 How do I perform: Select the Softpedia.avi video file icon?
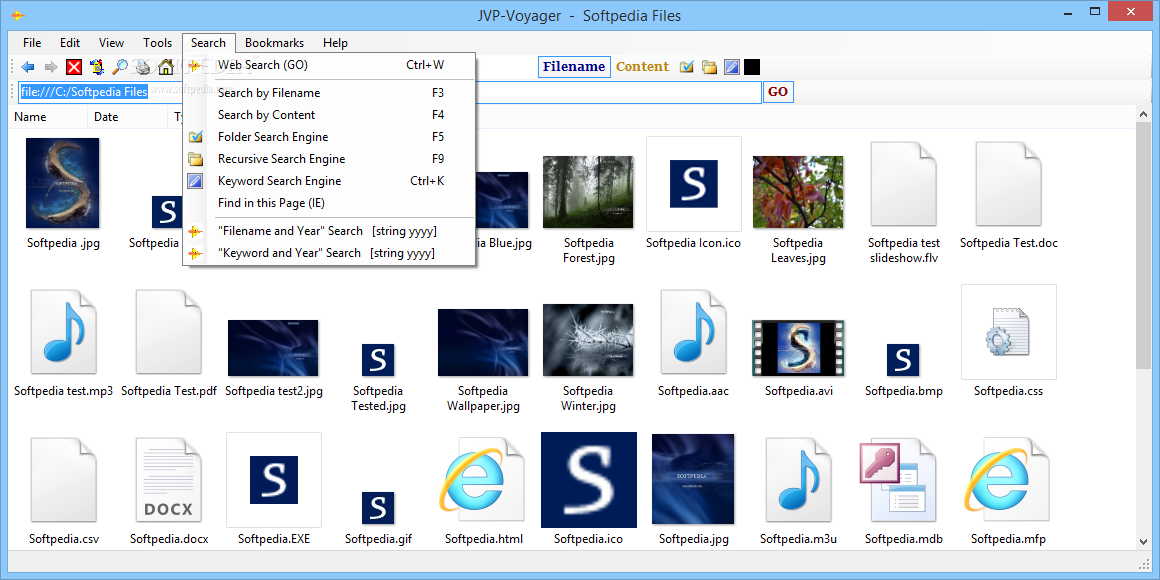(798, 348)
